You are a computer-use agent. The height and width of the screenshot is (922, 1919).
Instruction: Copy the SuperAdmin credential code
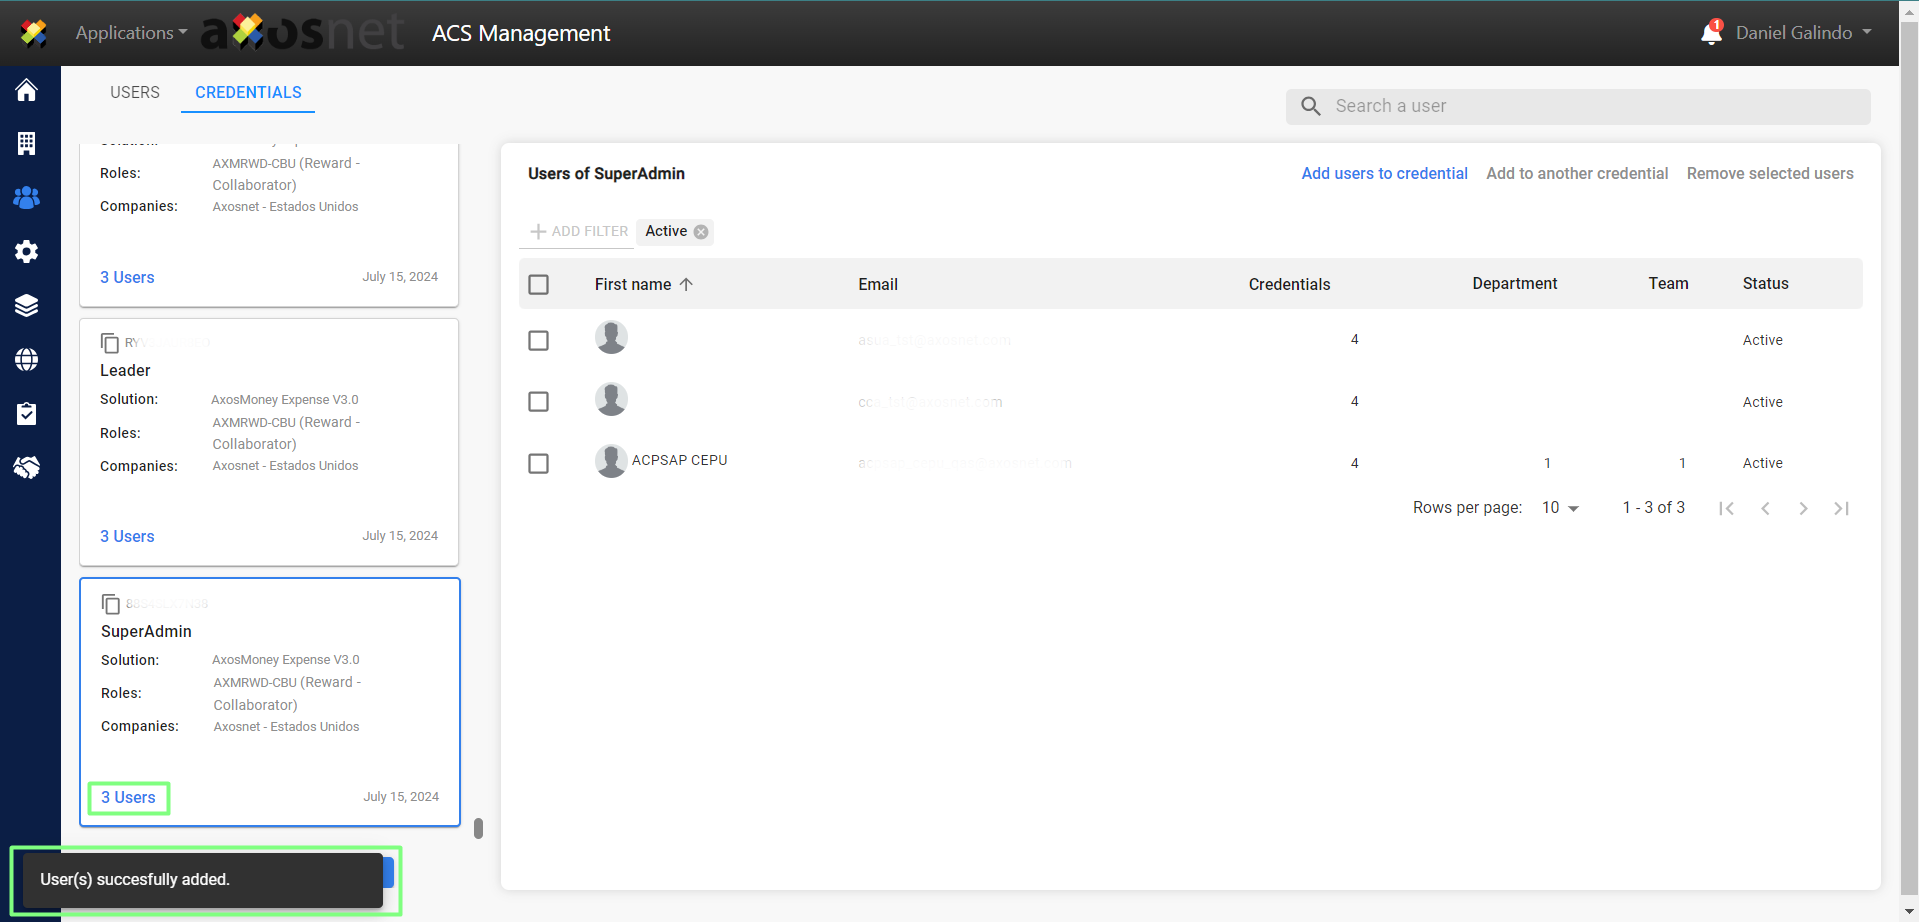tap(111, 604)
